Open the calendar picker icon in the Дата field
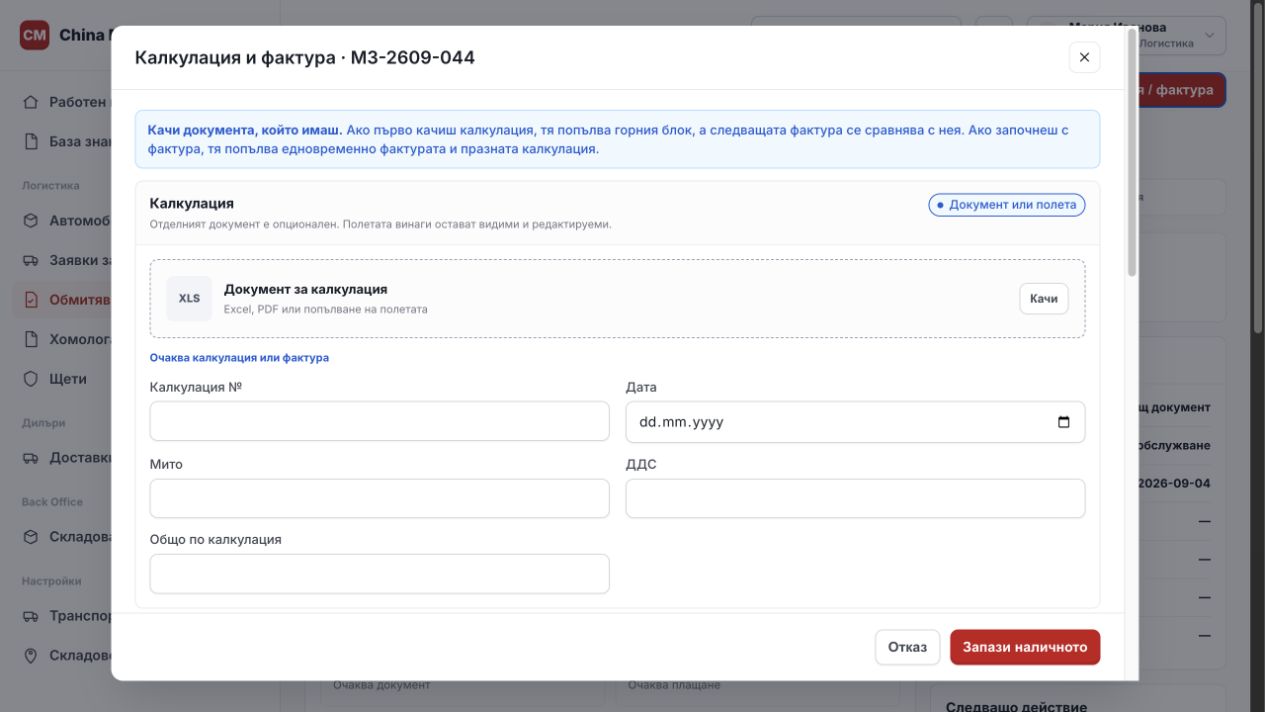Image resolution: width=1265 pixels, height=712 pixels. coord(1064,422)
